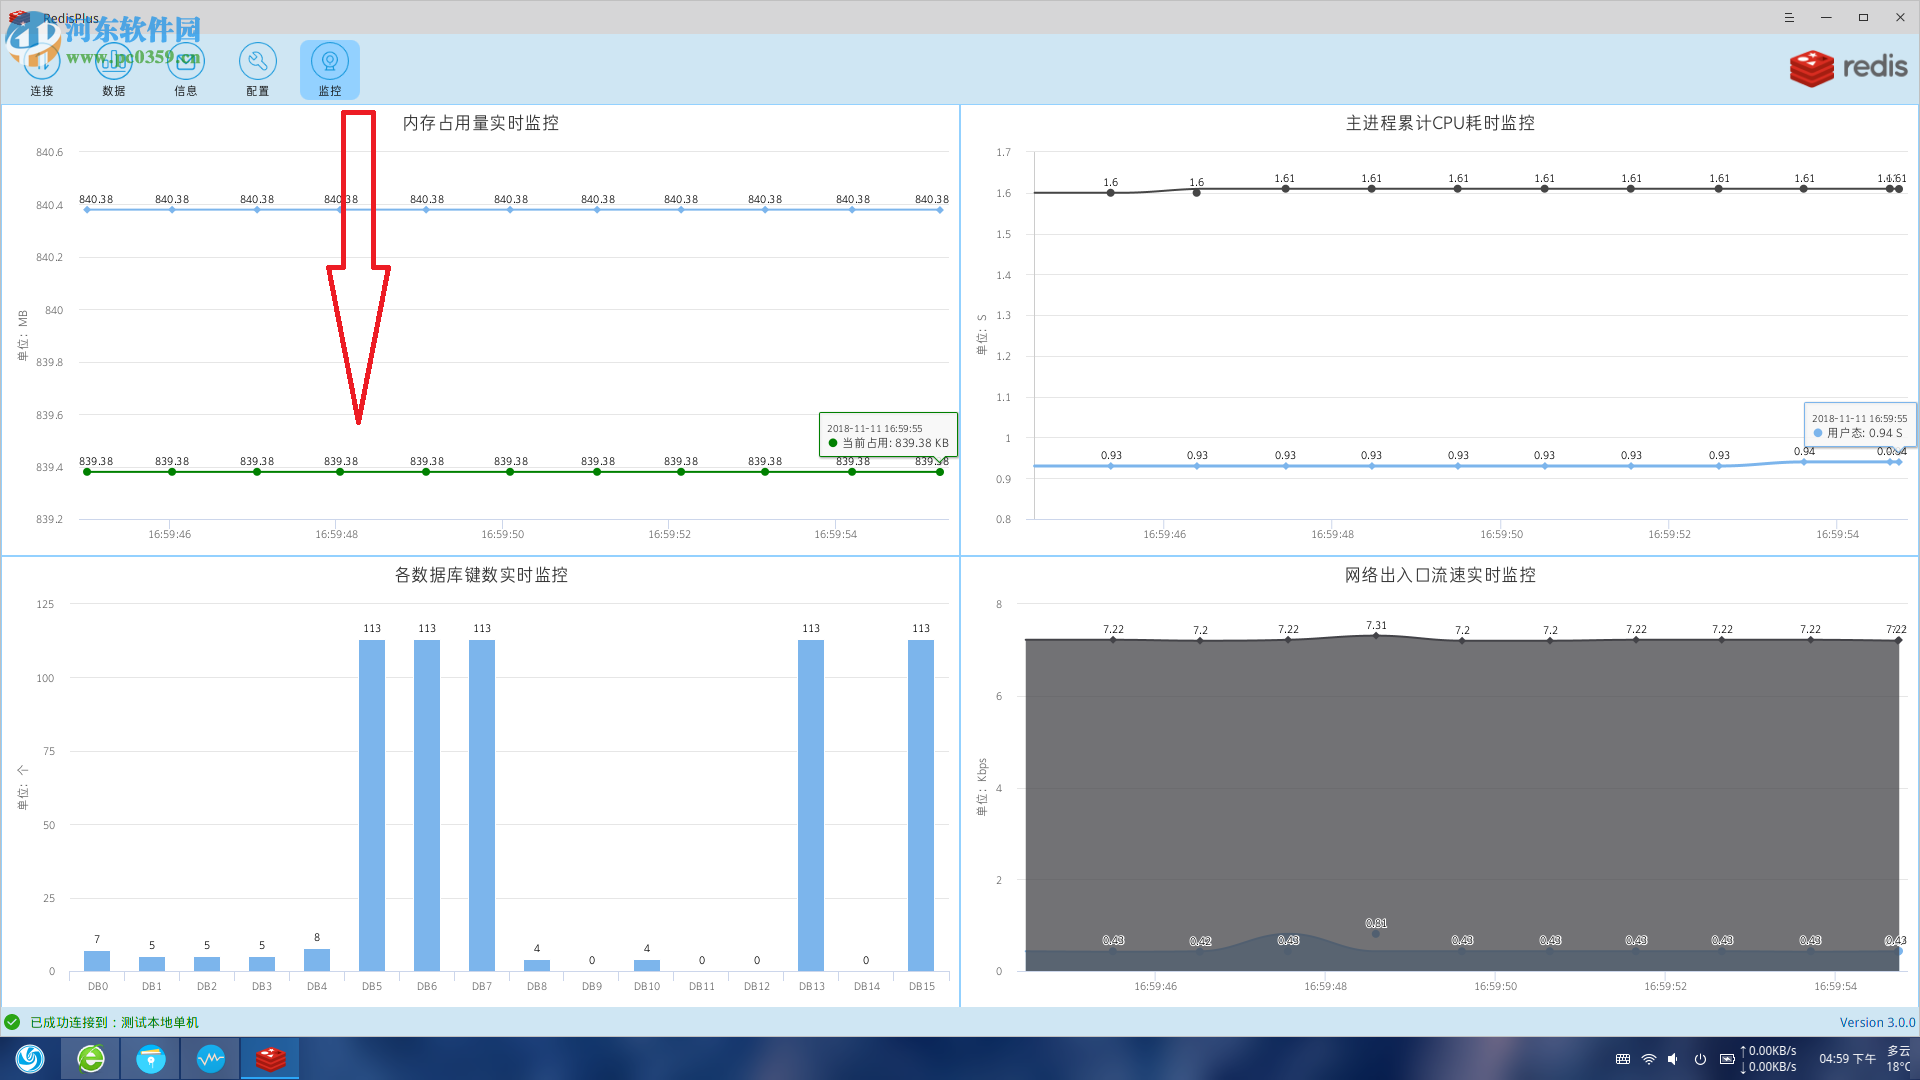Select the DB5 bar in the key-count chart
Image resolution: width=1920 pixels, height=1080 pixels.
coord(371,805)
